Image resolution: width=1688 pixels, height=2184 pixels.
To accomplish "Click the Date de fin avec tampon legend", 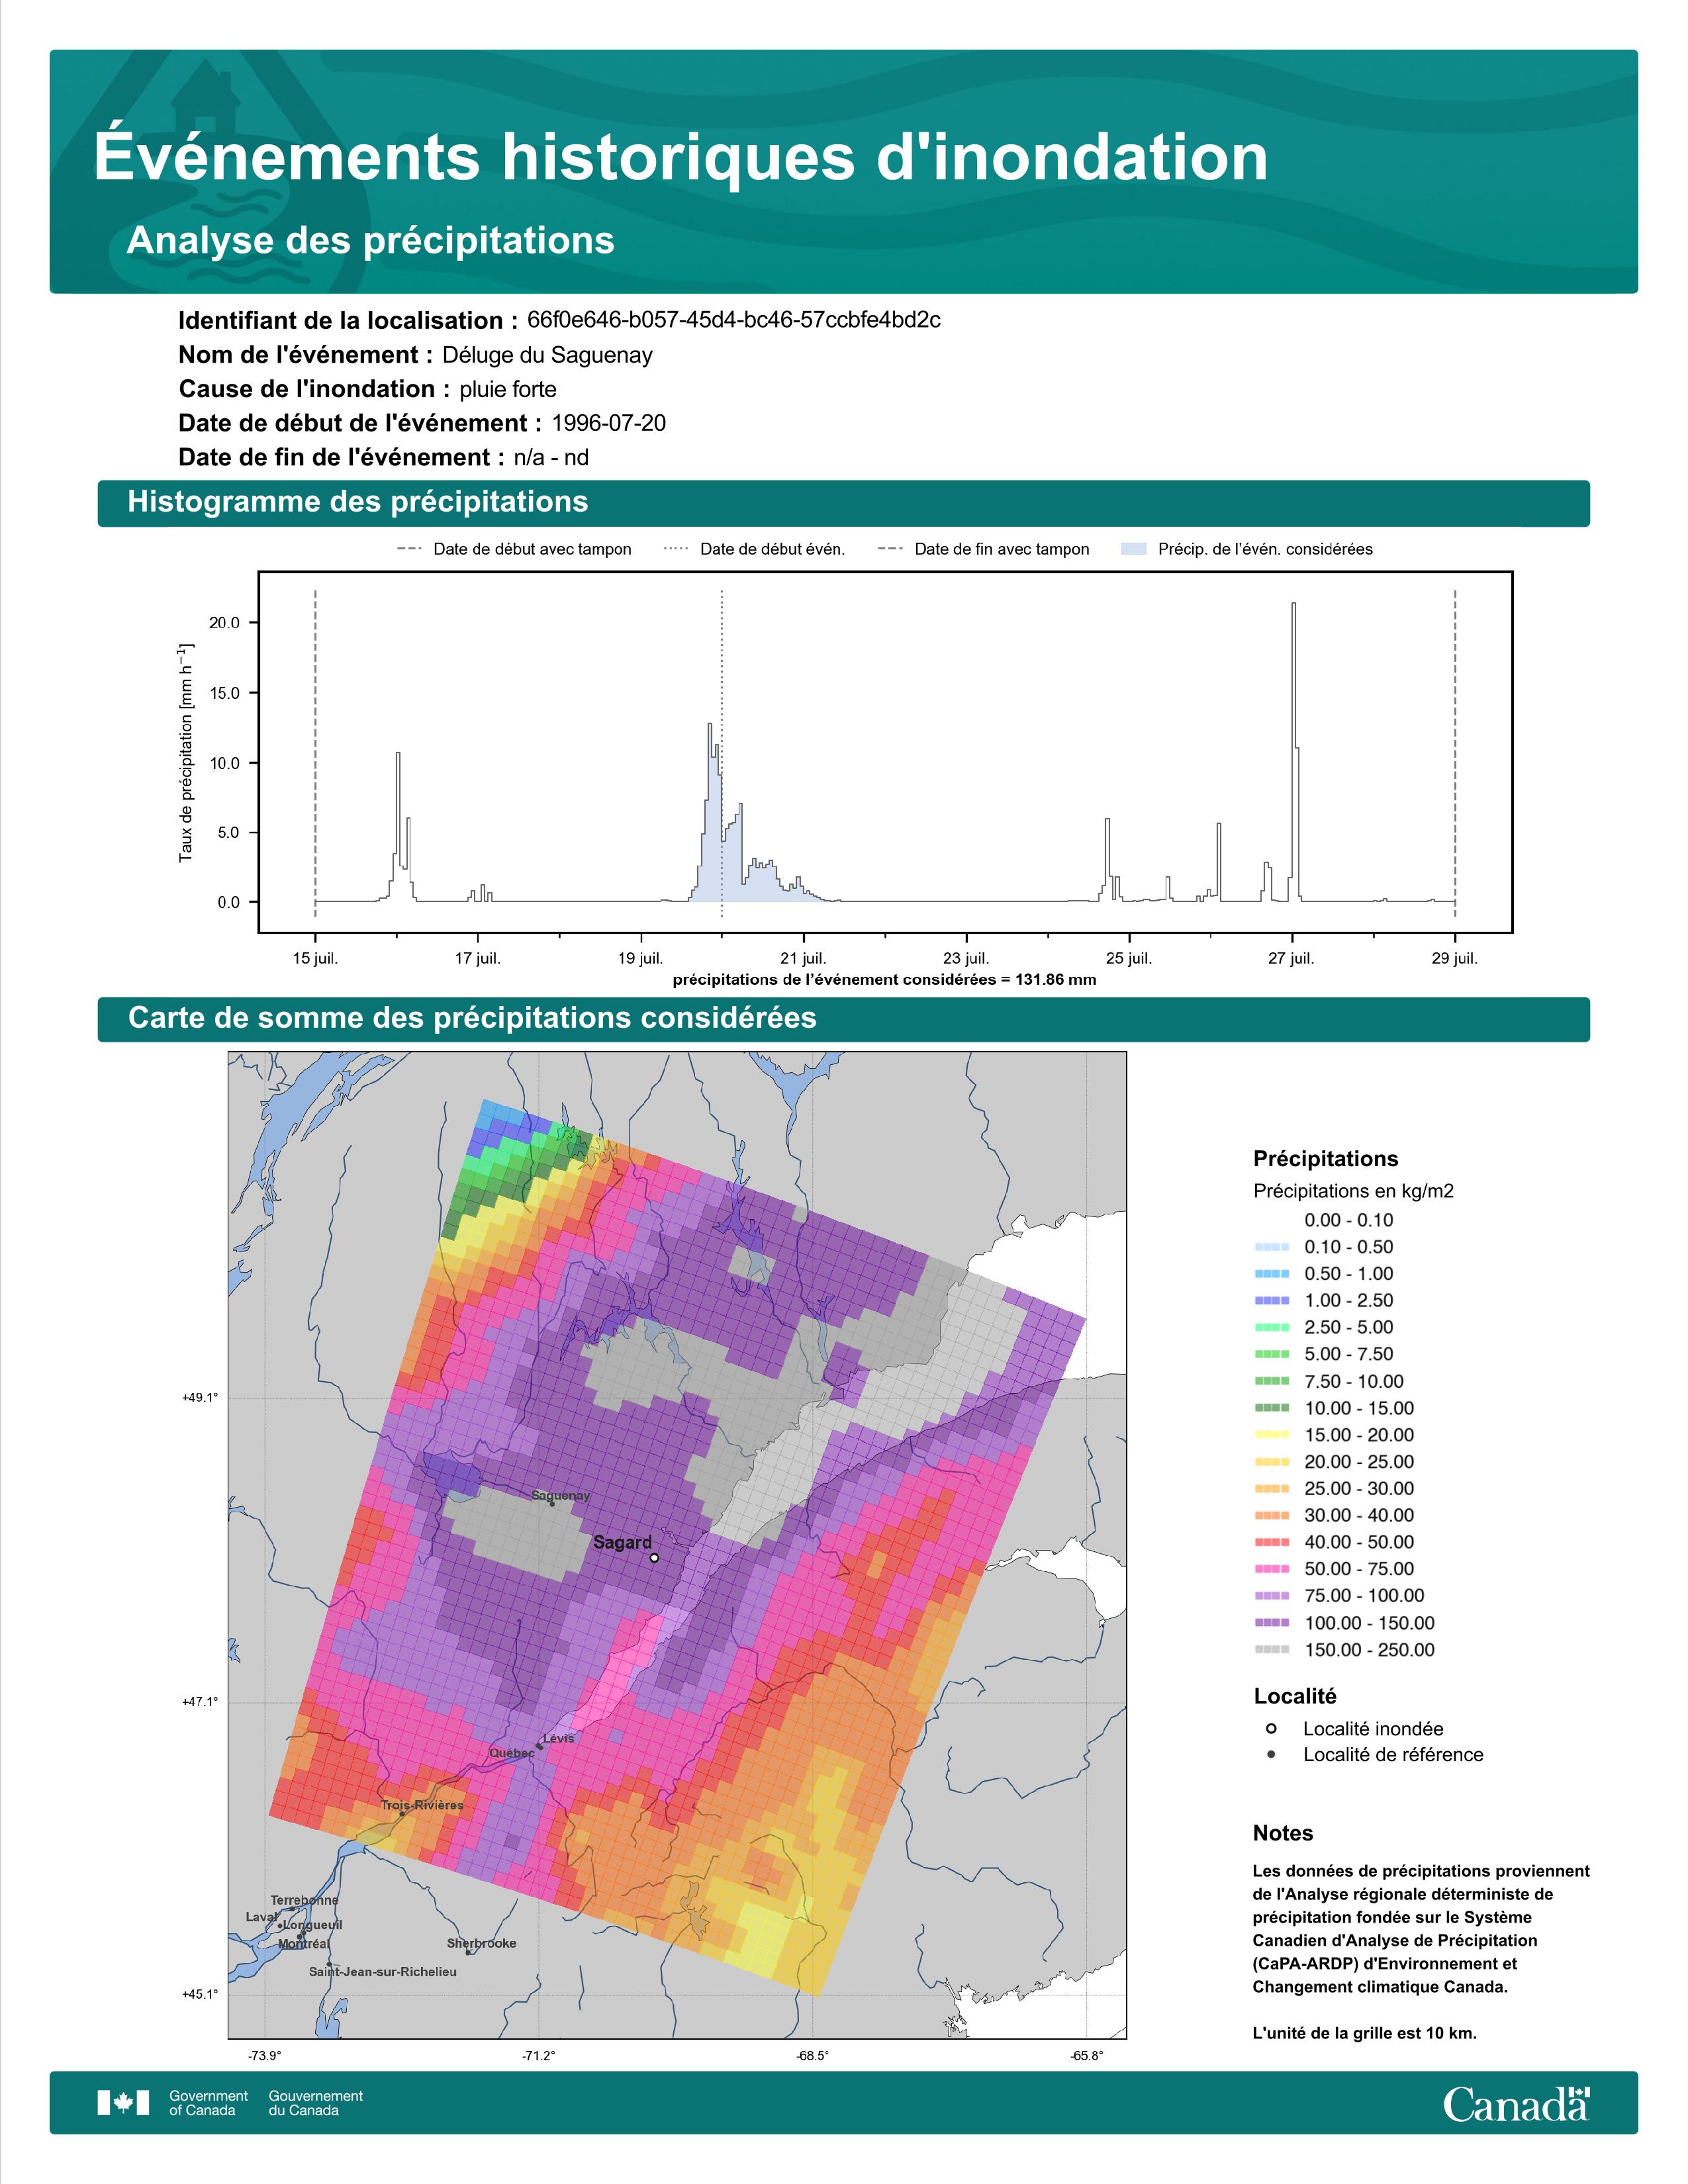I will click(x=983, y=549).
